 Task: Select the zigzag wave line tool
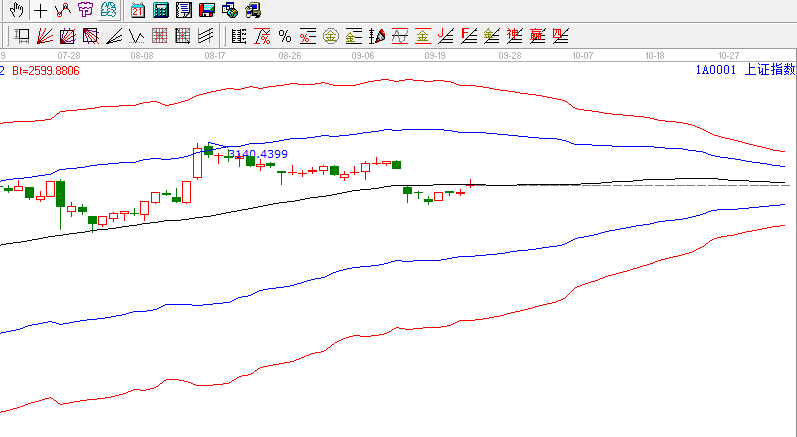137,37
